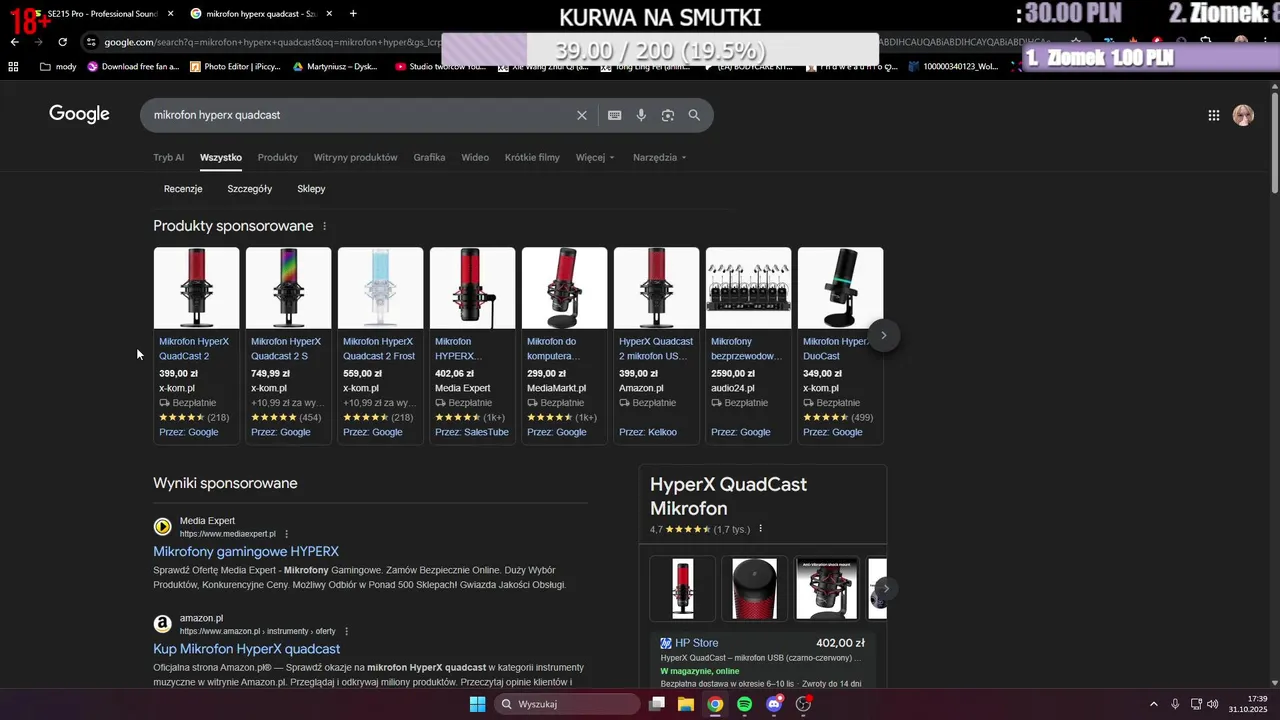Open 'Mikrofon HyperX QuadCast 2' product link
This screenshot has height=720, width=1280.
(194, 348)
